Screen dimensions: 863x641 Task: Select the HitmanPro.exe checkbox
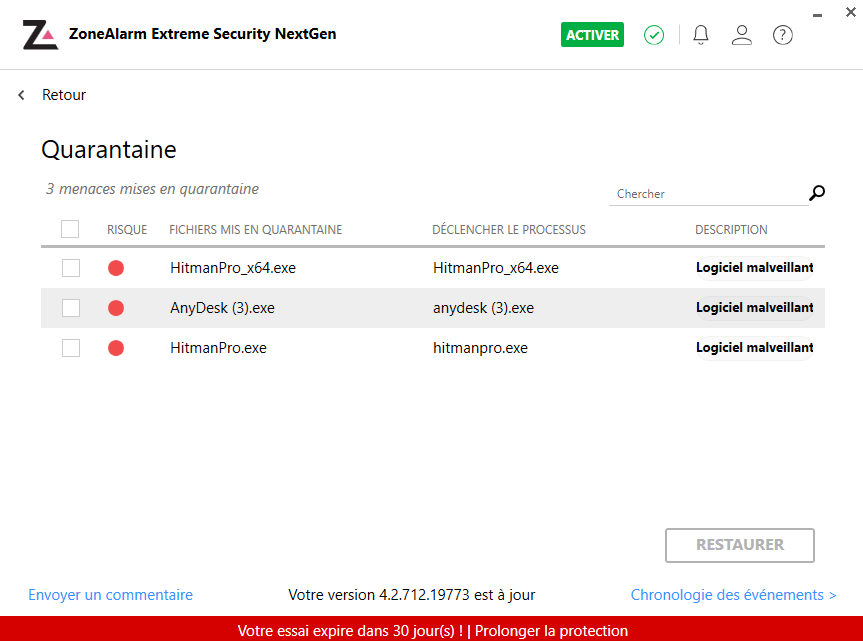pyautogui.click(x=71, y=348)
